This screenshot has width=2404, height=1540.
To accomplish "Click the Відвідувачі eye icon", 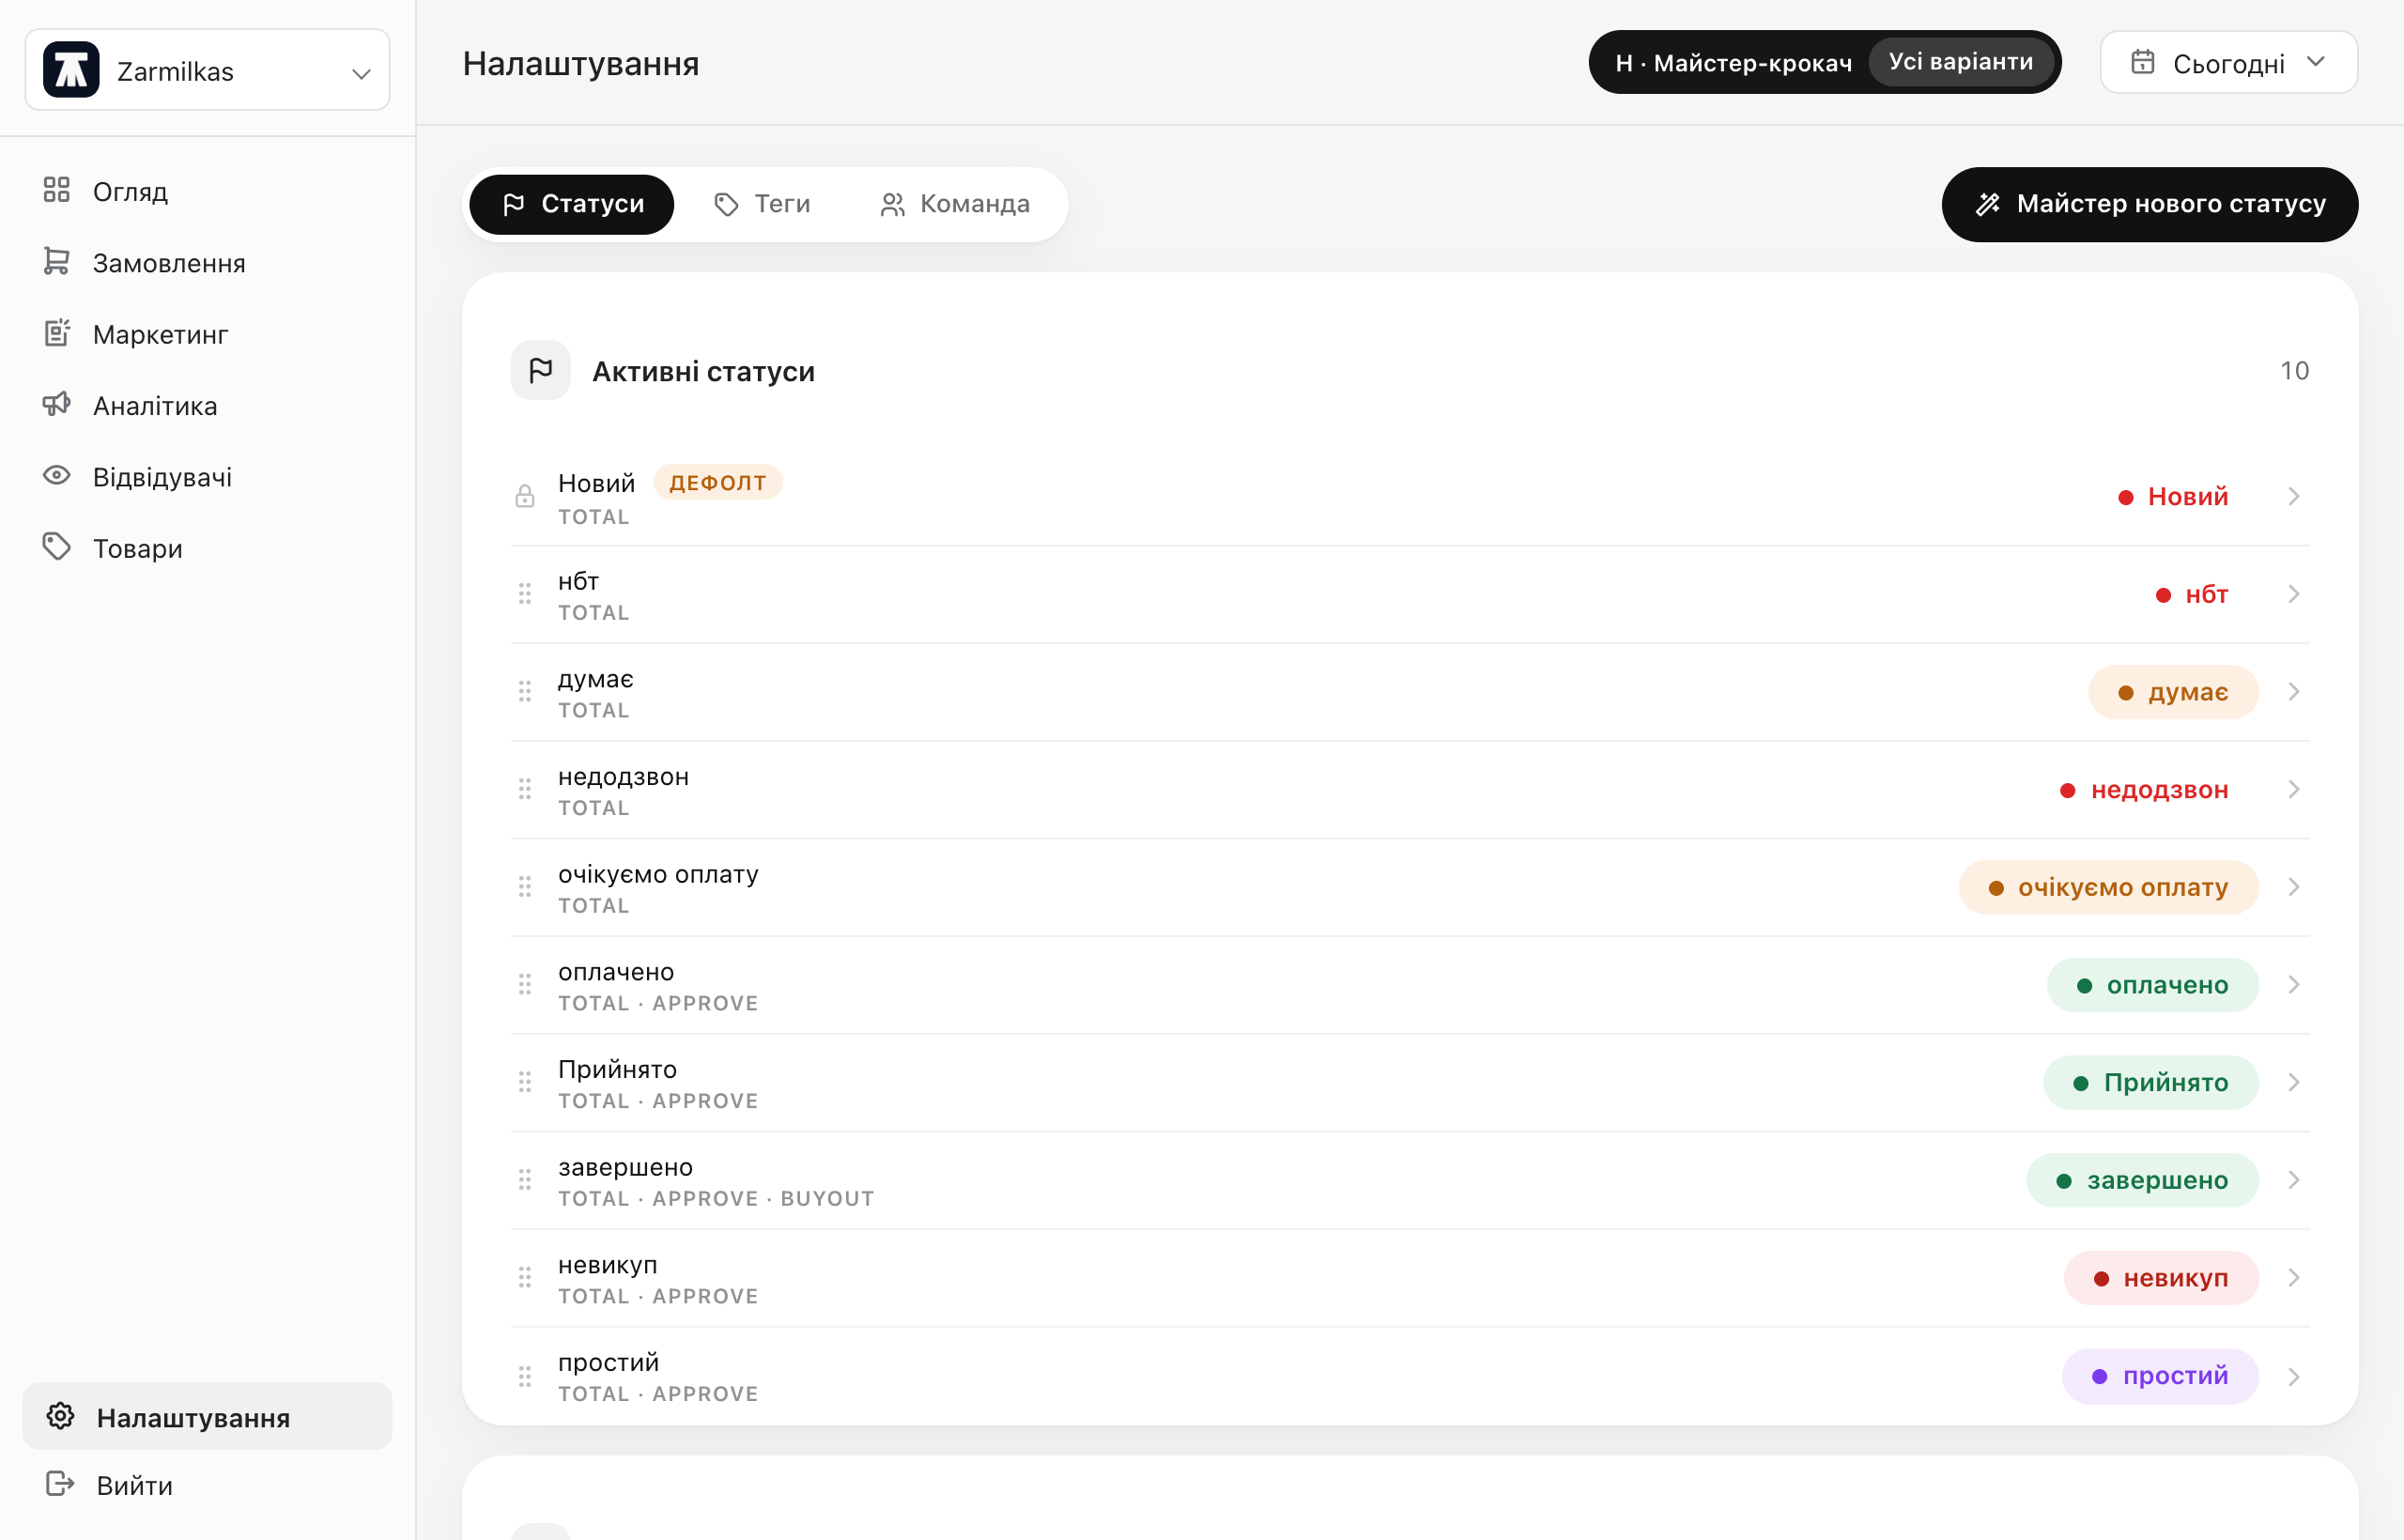I will pyautogui.click(x=57, y=476).
